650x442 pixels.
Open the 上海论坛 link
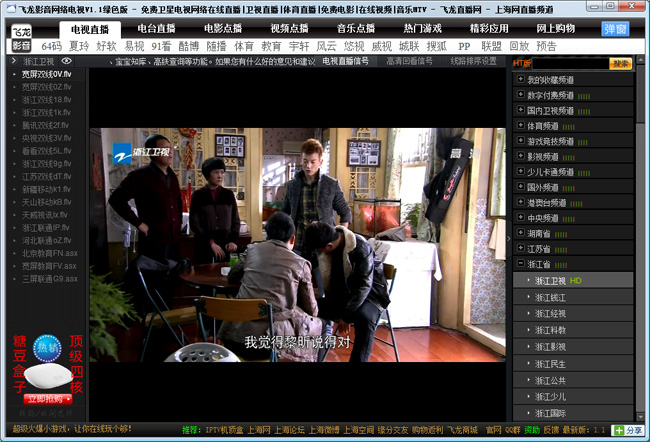[289, 430]
